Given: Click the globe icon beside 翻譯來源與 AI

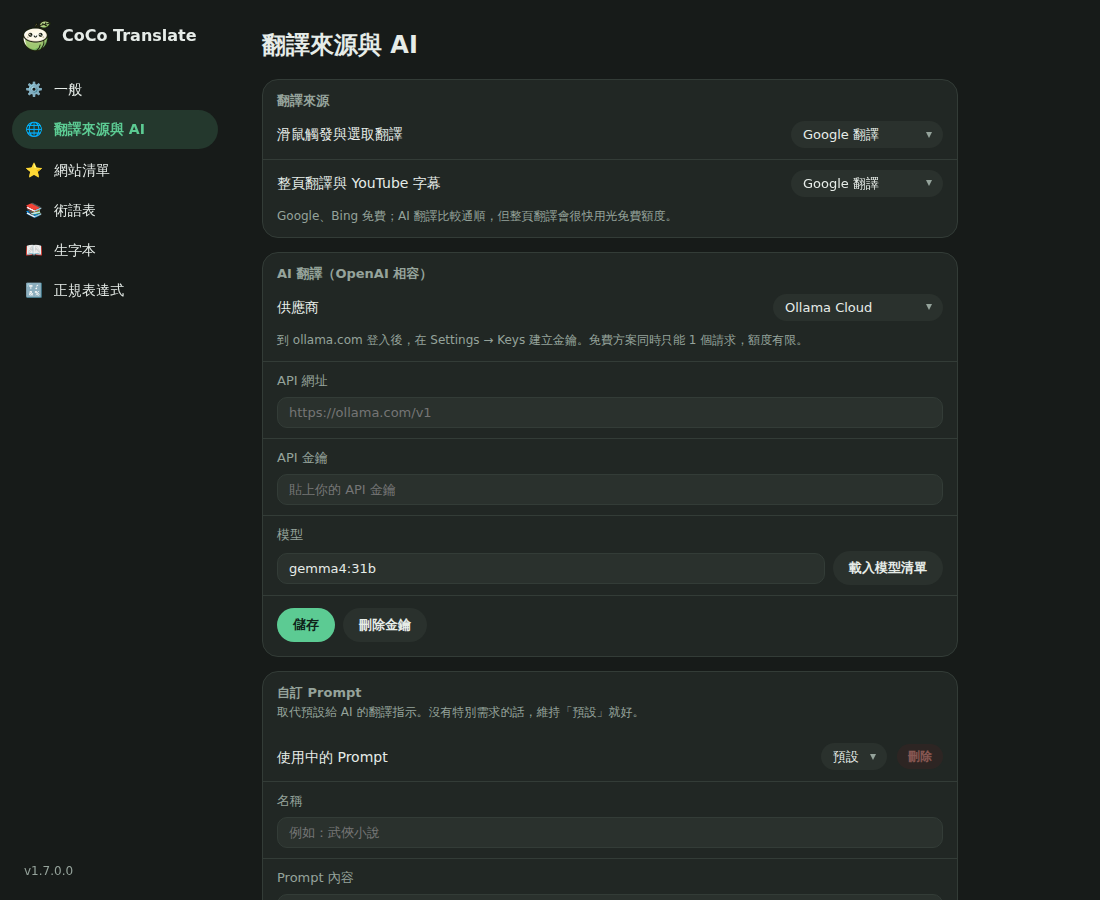Looking at the screenshot, I should coord(34,129).
